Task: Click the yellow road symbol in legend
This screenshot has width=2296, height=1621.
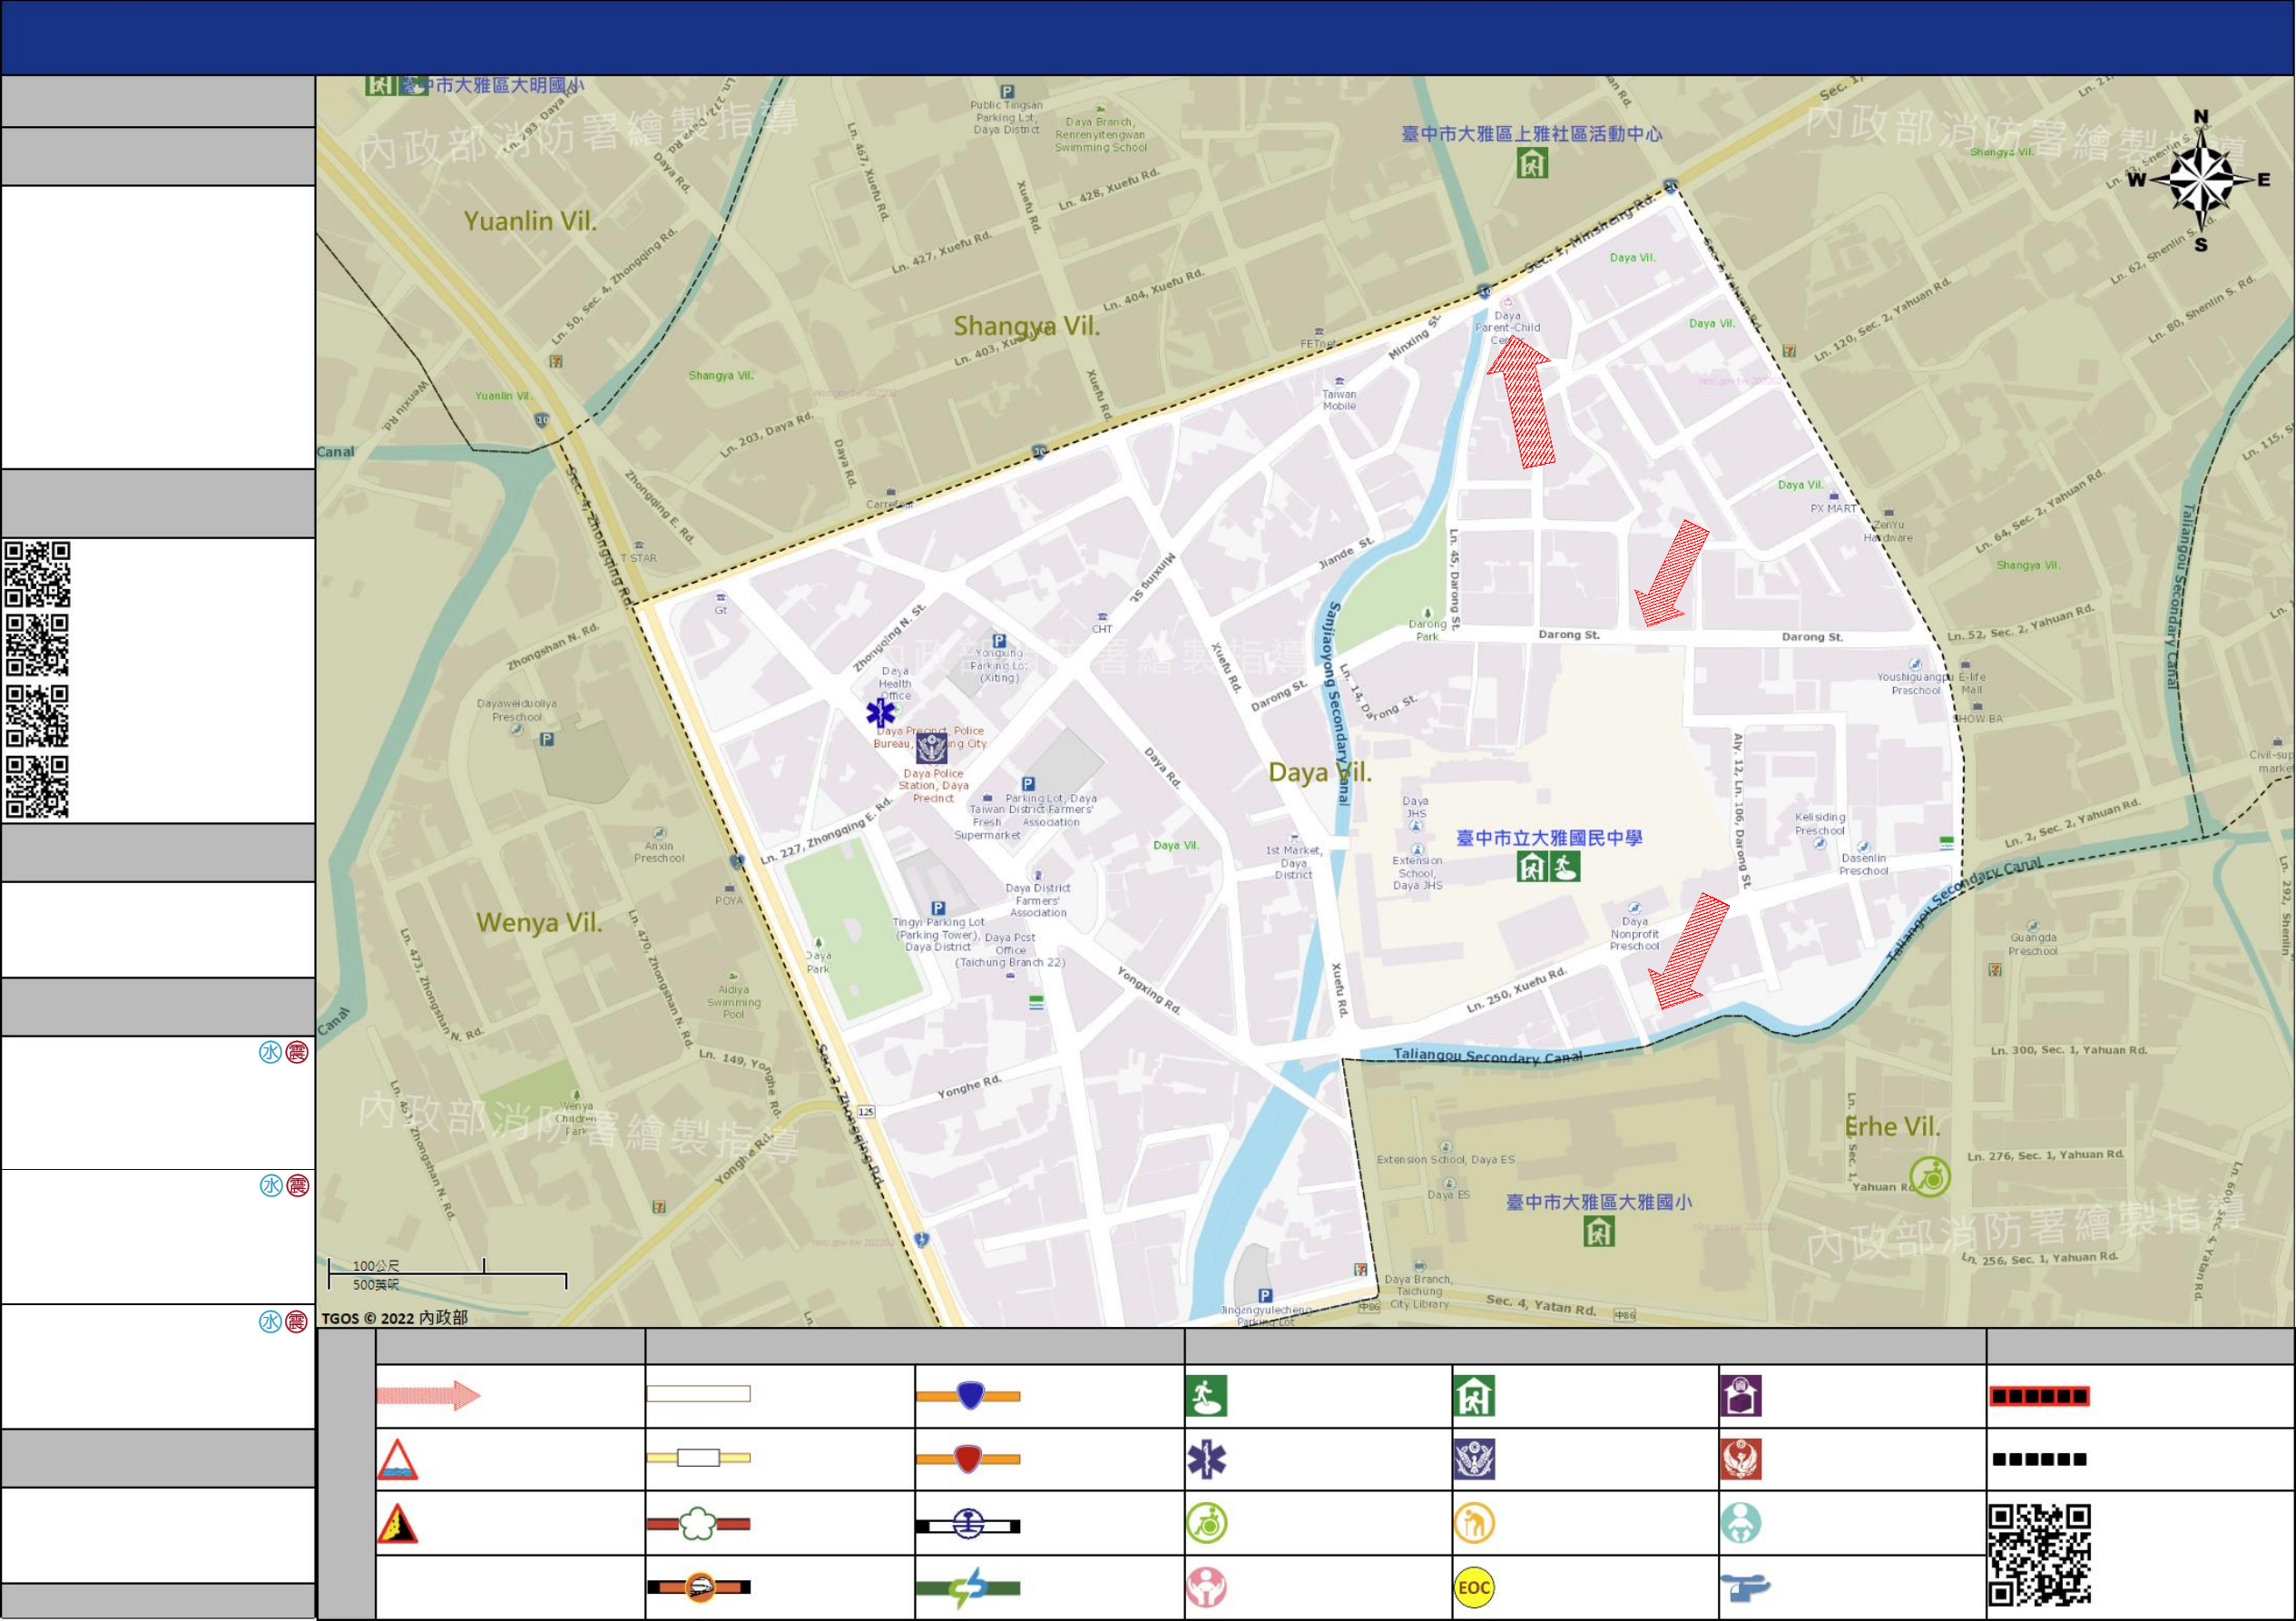Action: click(x=698, y=1458)
